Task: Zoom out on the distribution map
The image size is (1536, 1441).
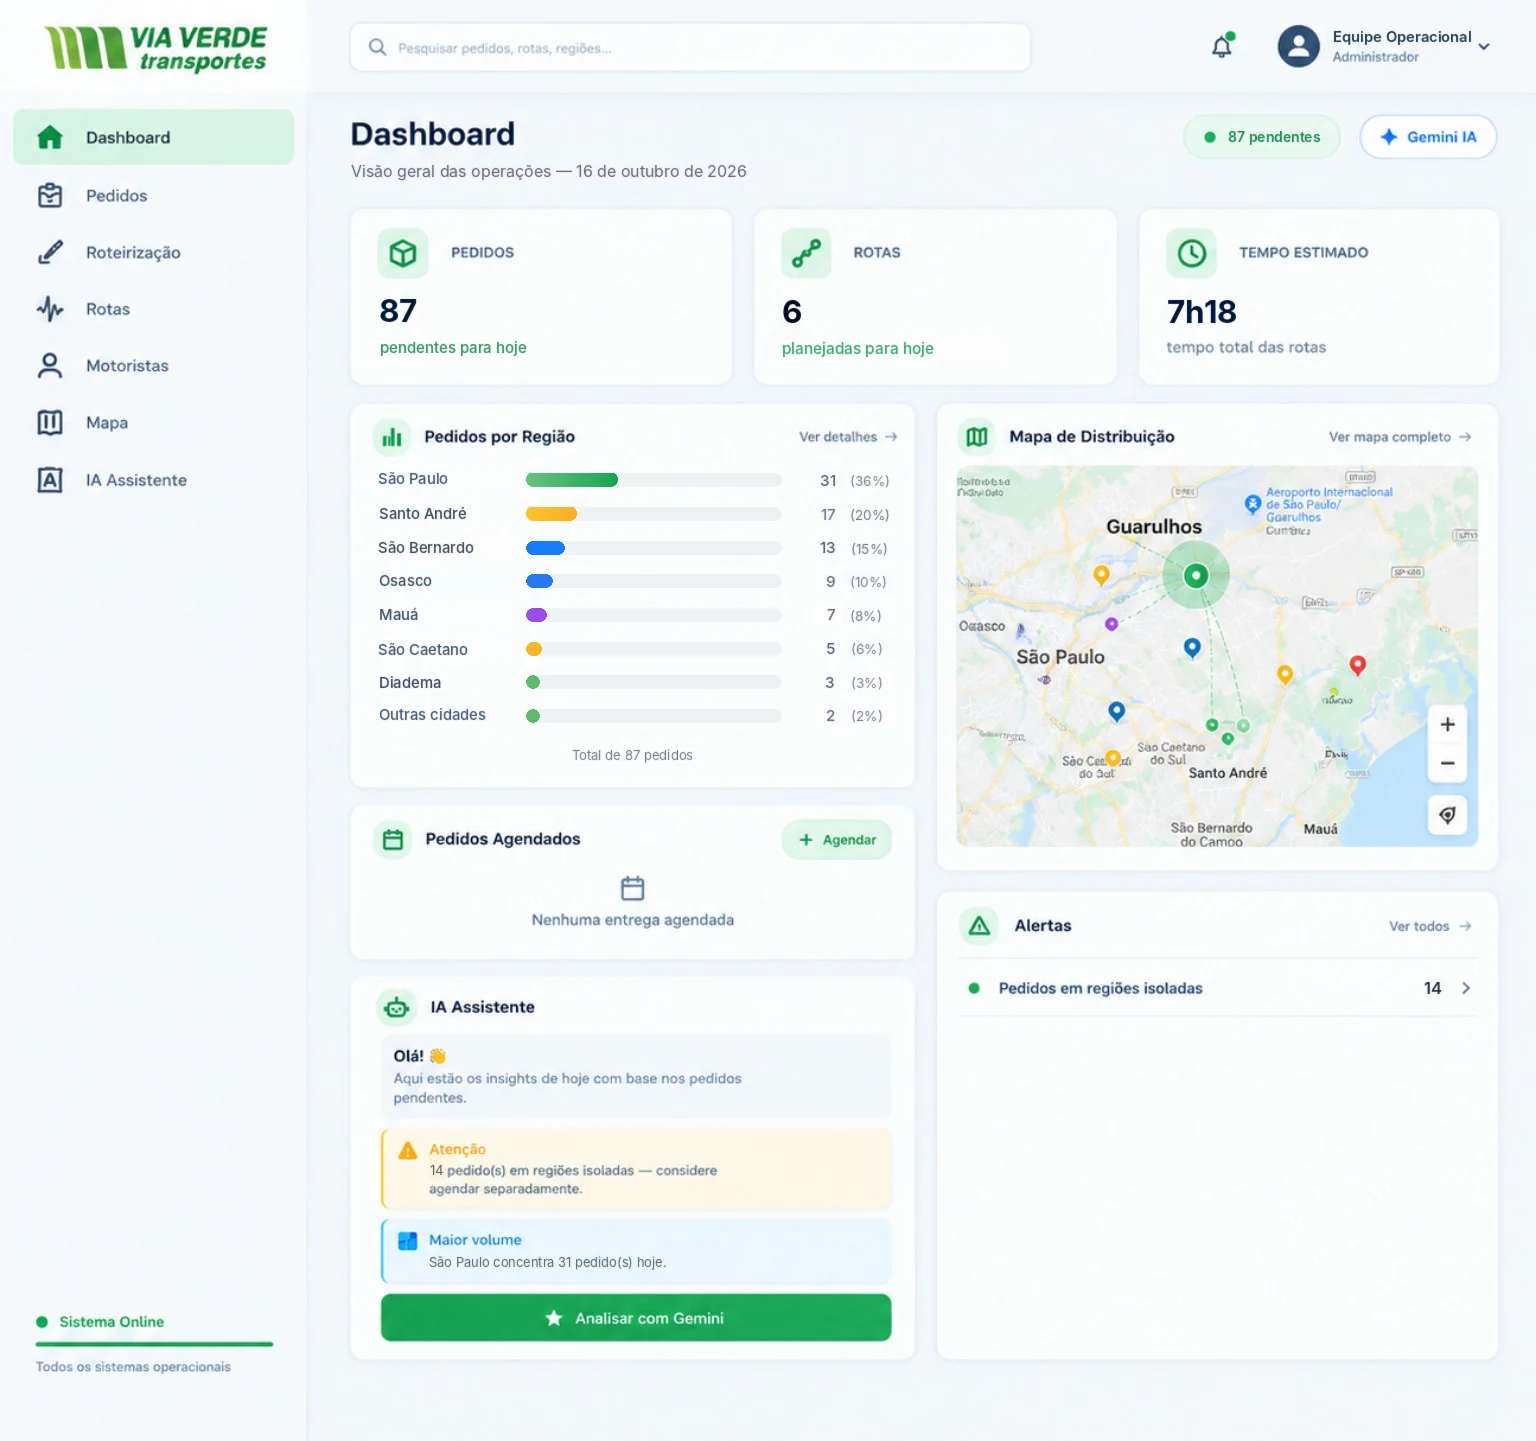Action: click(x=1447, y=763)
